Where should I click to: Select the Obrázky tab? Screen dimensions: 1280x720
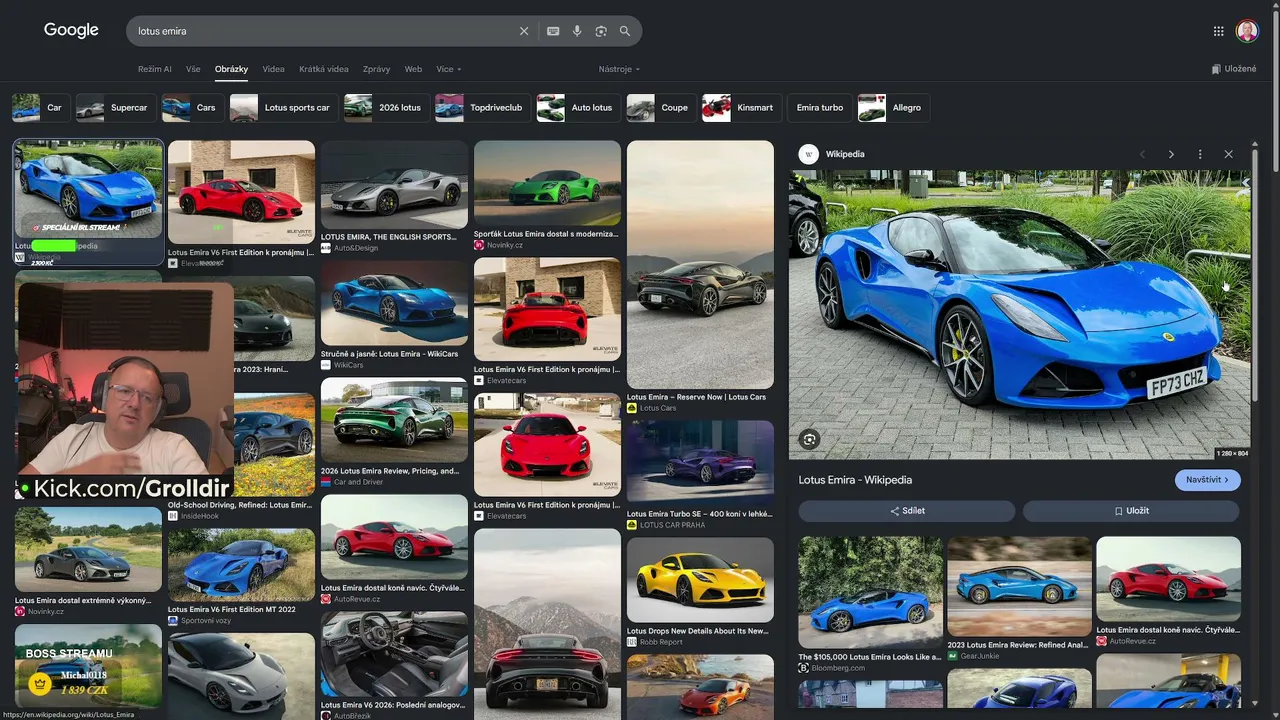[x=231, y=69]
